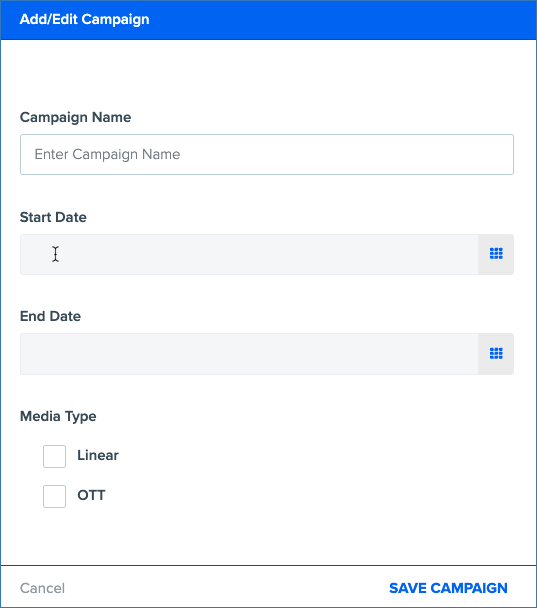
Task: Click the blue dialog header bar
Action: tap(268, 20)
